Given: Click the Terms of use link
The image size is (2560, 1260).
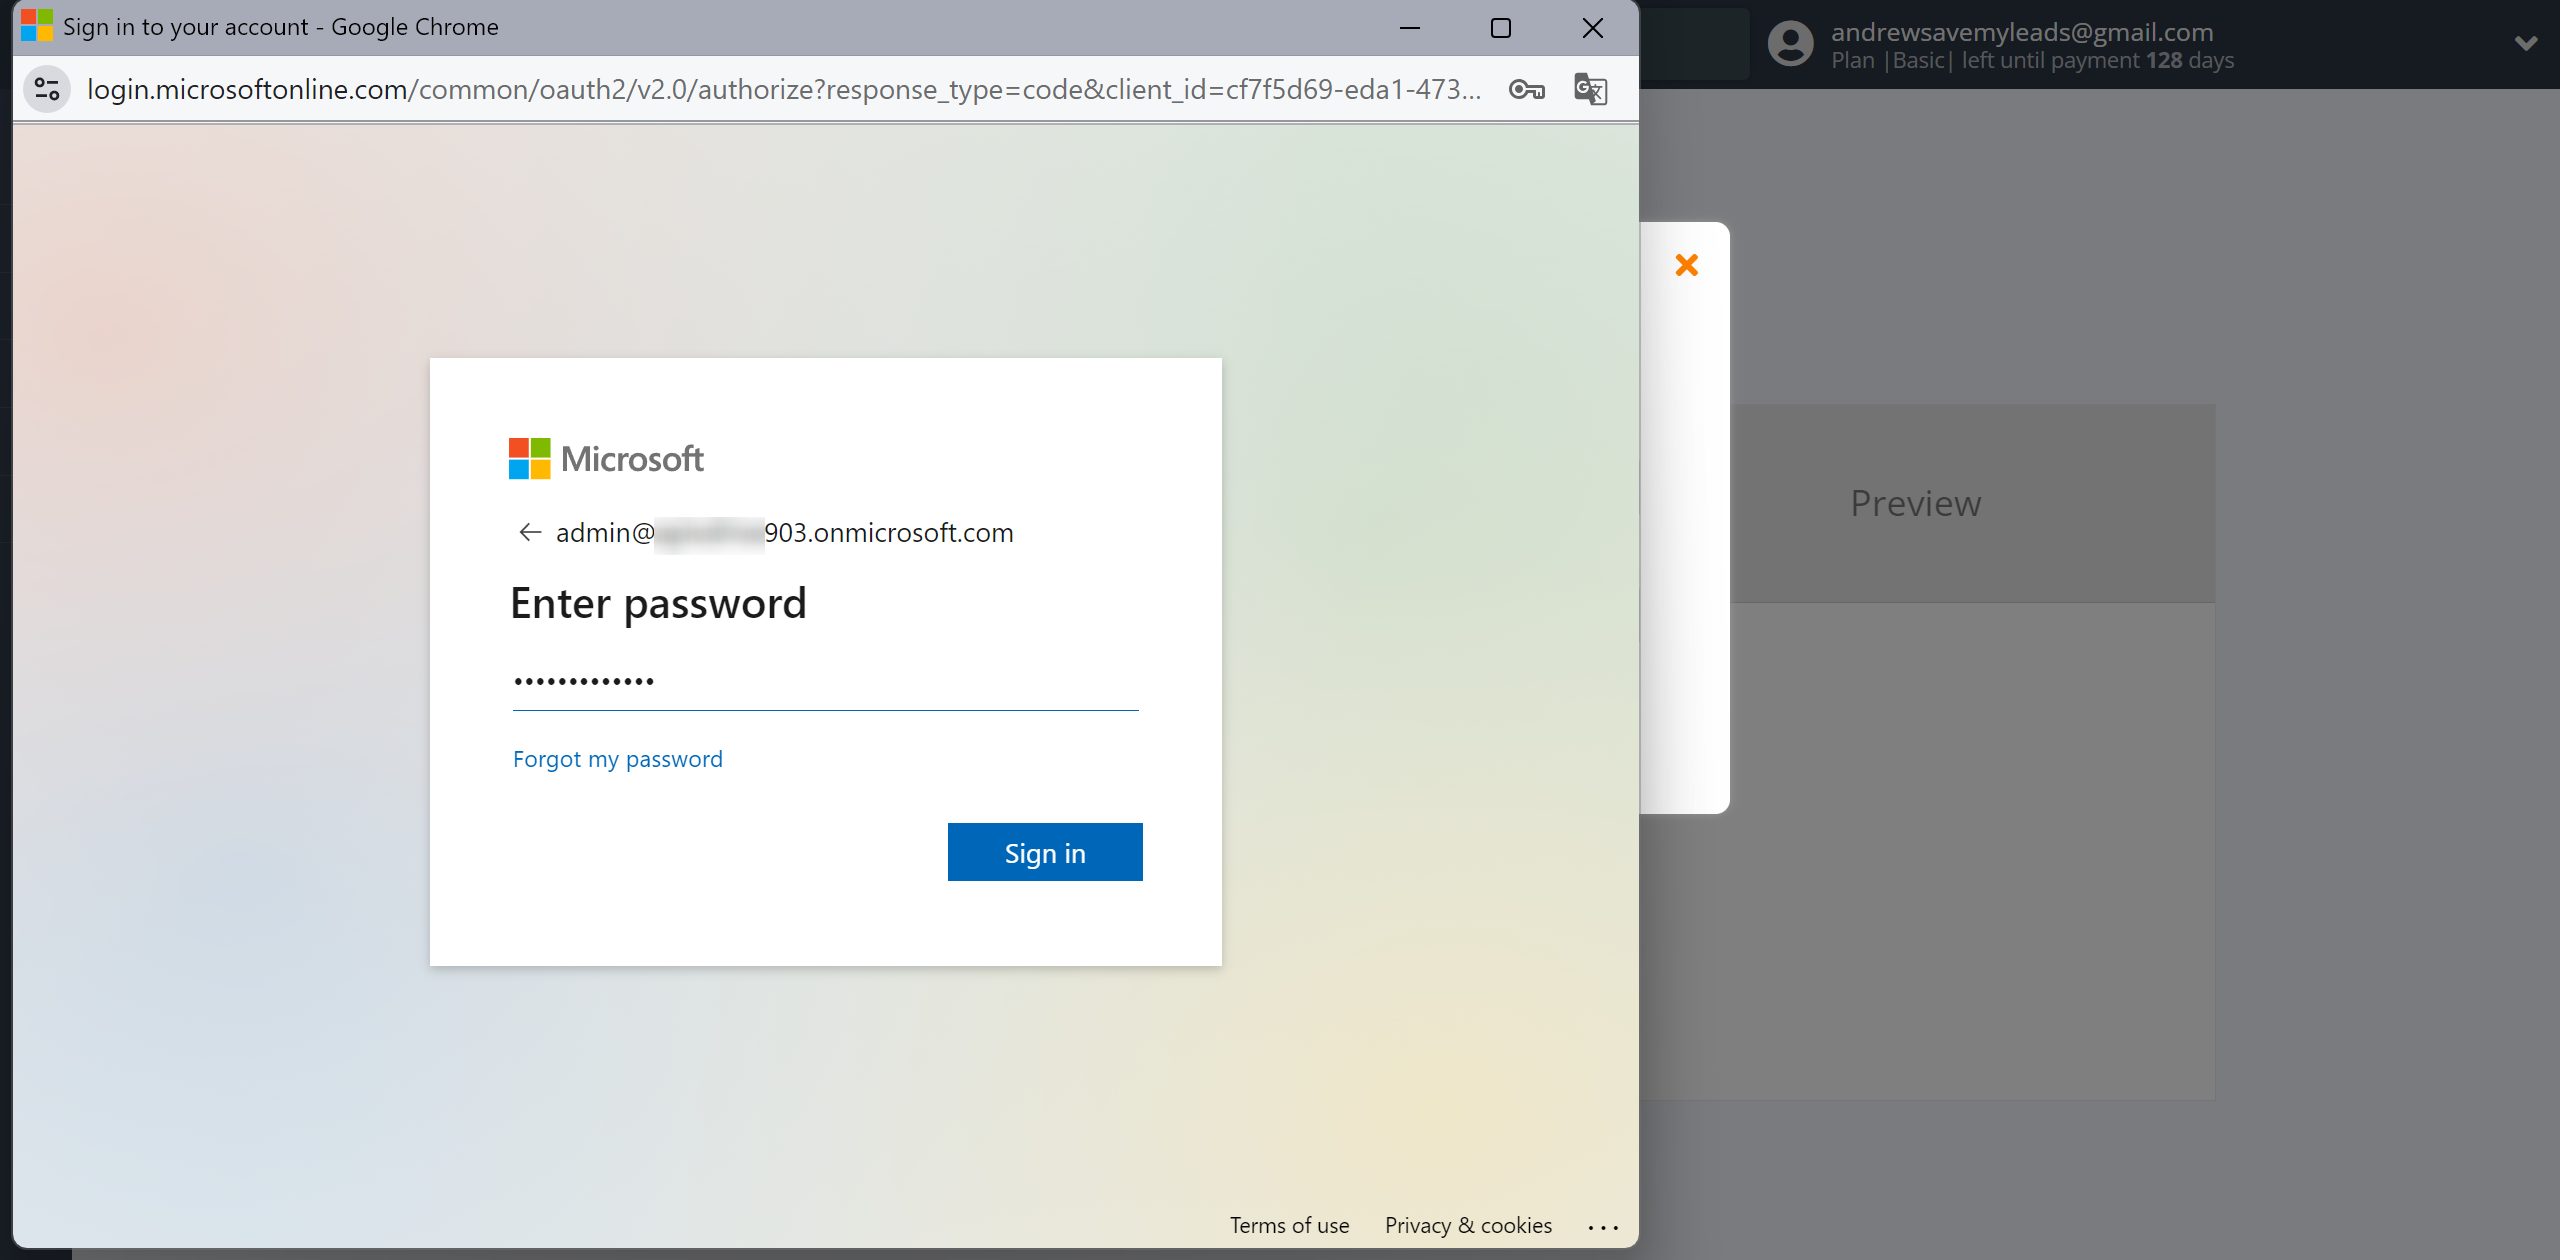Looking at the screenshot, I should (1288, 1221).
